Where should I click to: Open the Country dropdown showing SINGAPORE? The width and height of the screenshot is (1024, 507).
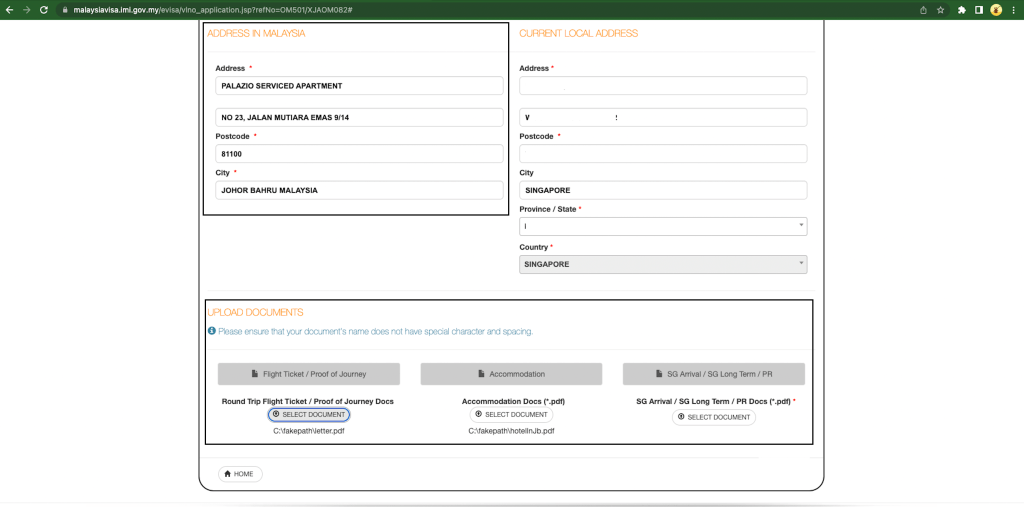[663, 264]
